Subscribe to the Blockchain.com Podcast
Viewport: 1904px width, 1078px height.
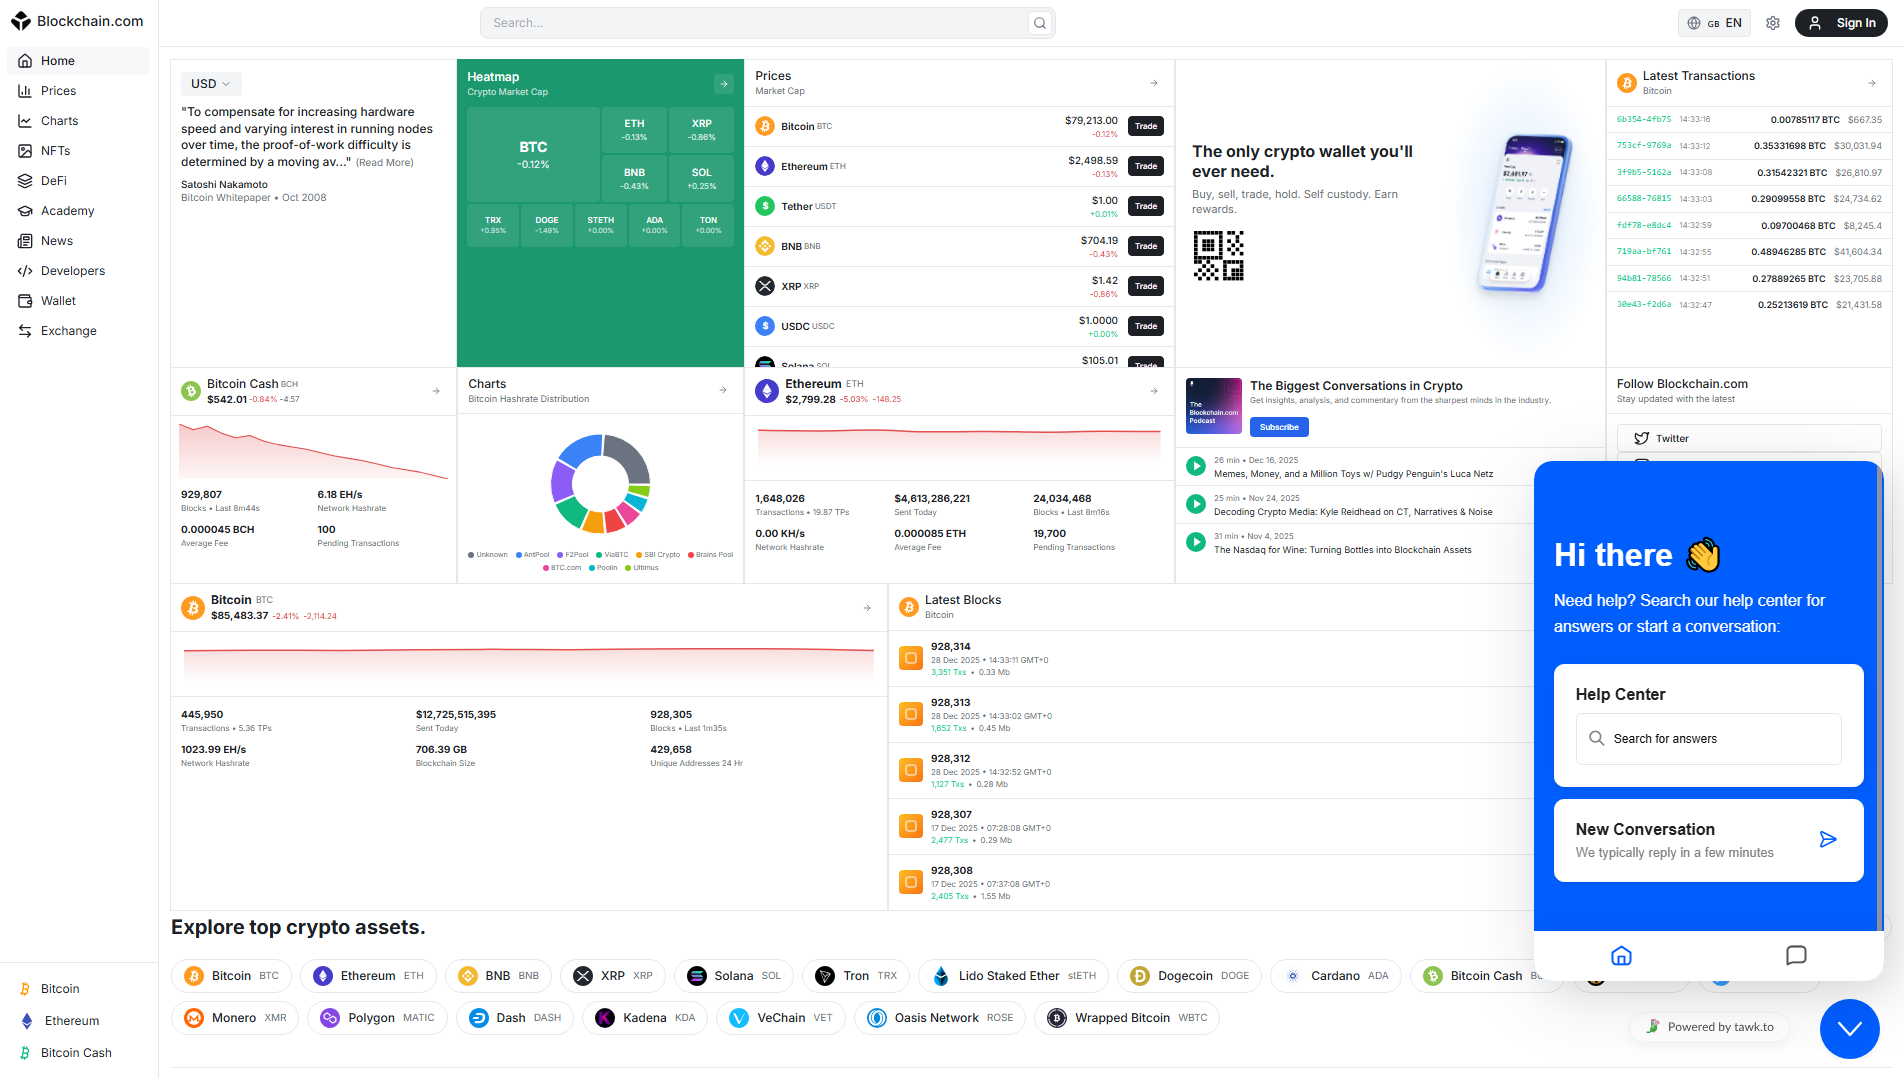1279,427
